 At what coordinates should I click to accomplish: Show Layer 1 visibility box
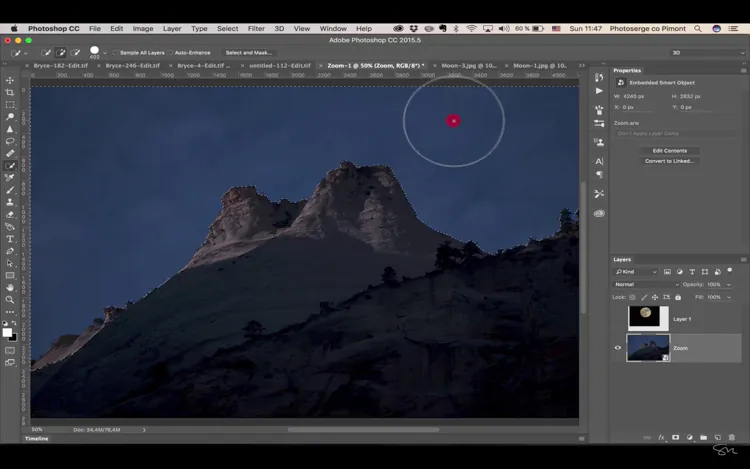(618, 318)
